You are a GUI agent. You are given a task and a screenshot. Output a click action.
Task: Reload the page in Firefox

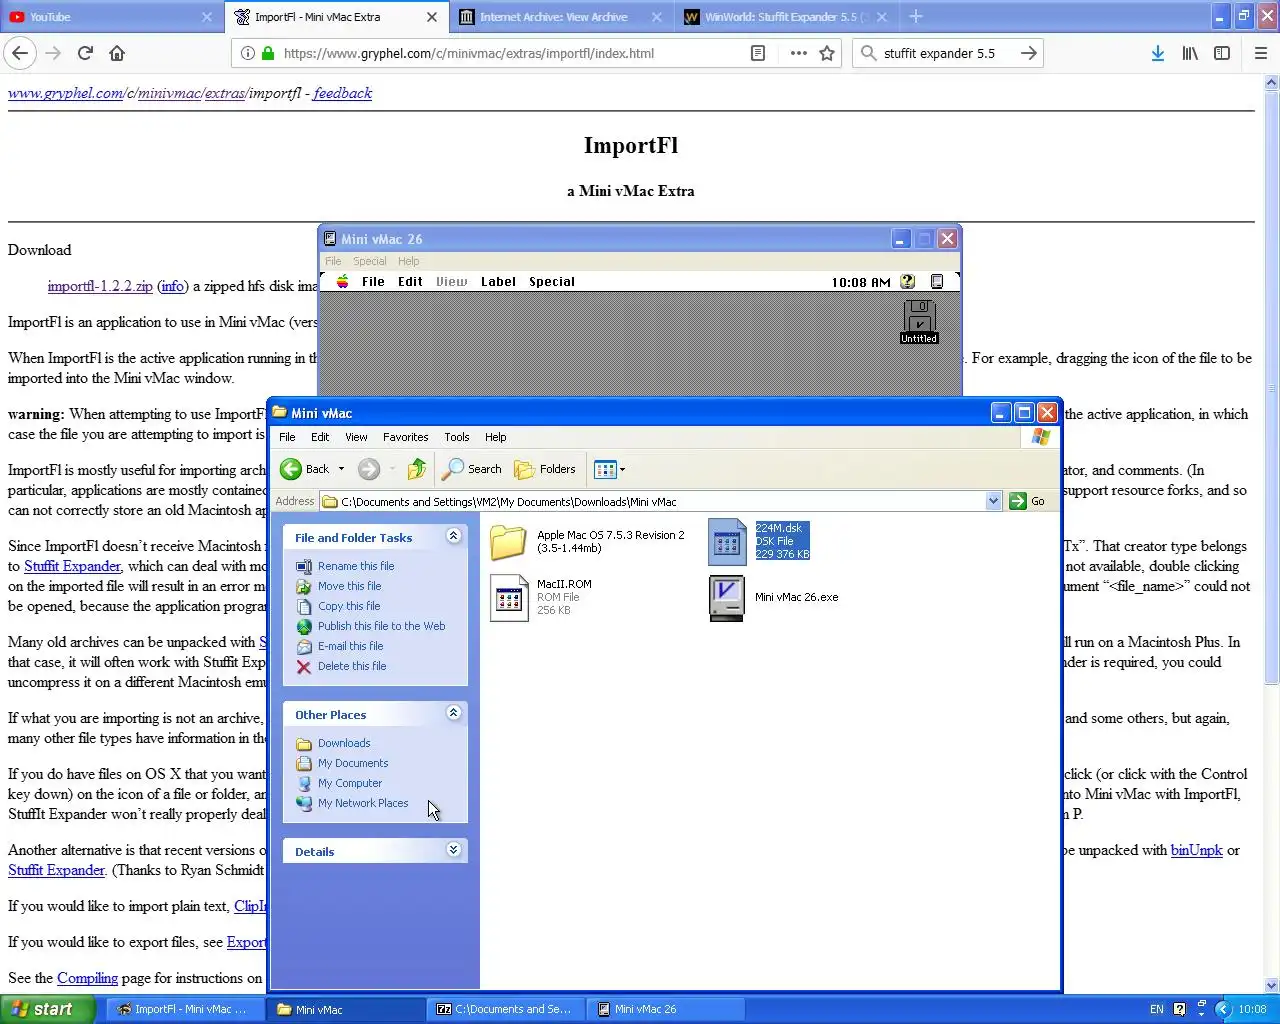pos(85,53)
